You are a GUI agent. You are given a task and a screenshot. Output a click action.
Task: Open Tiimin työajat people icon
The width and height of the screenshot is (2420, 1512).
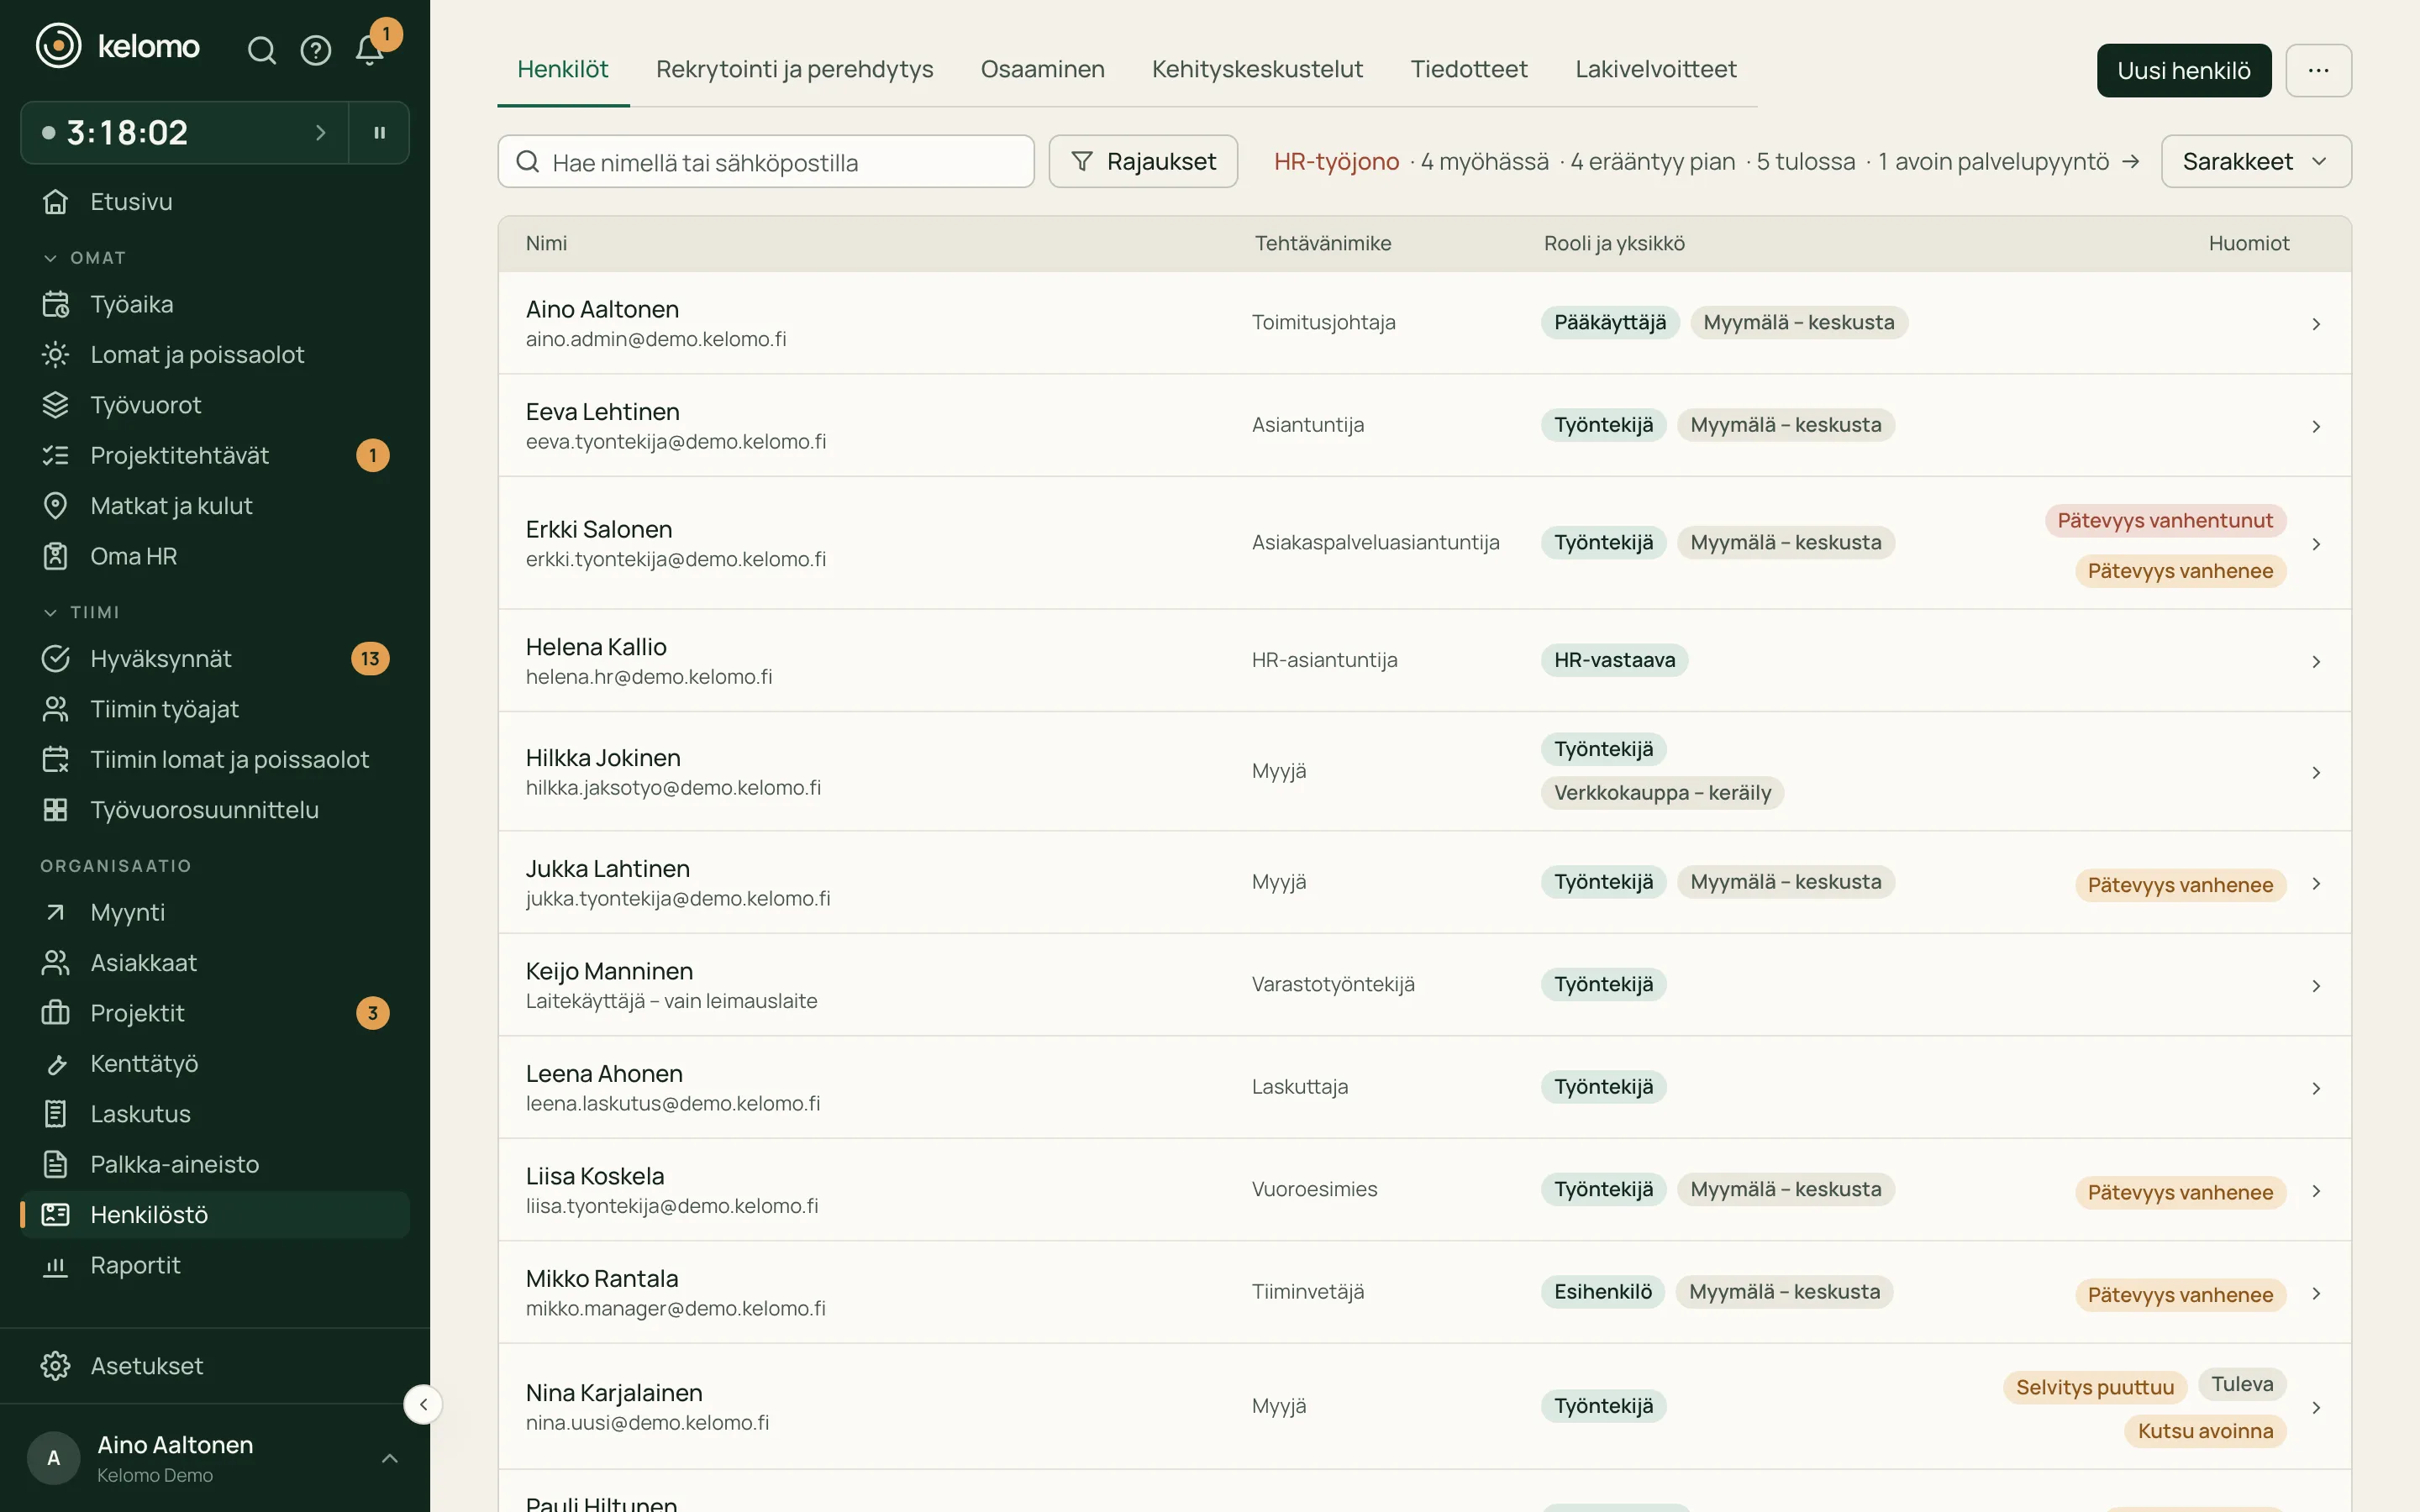coord(55,709)
